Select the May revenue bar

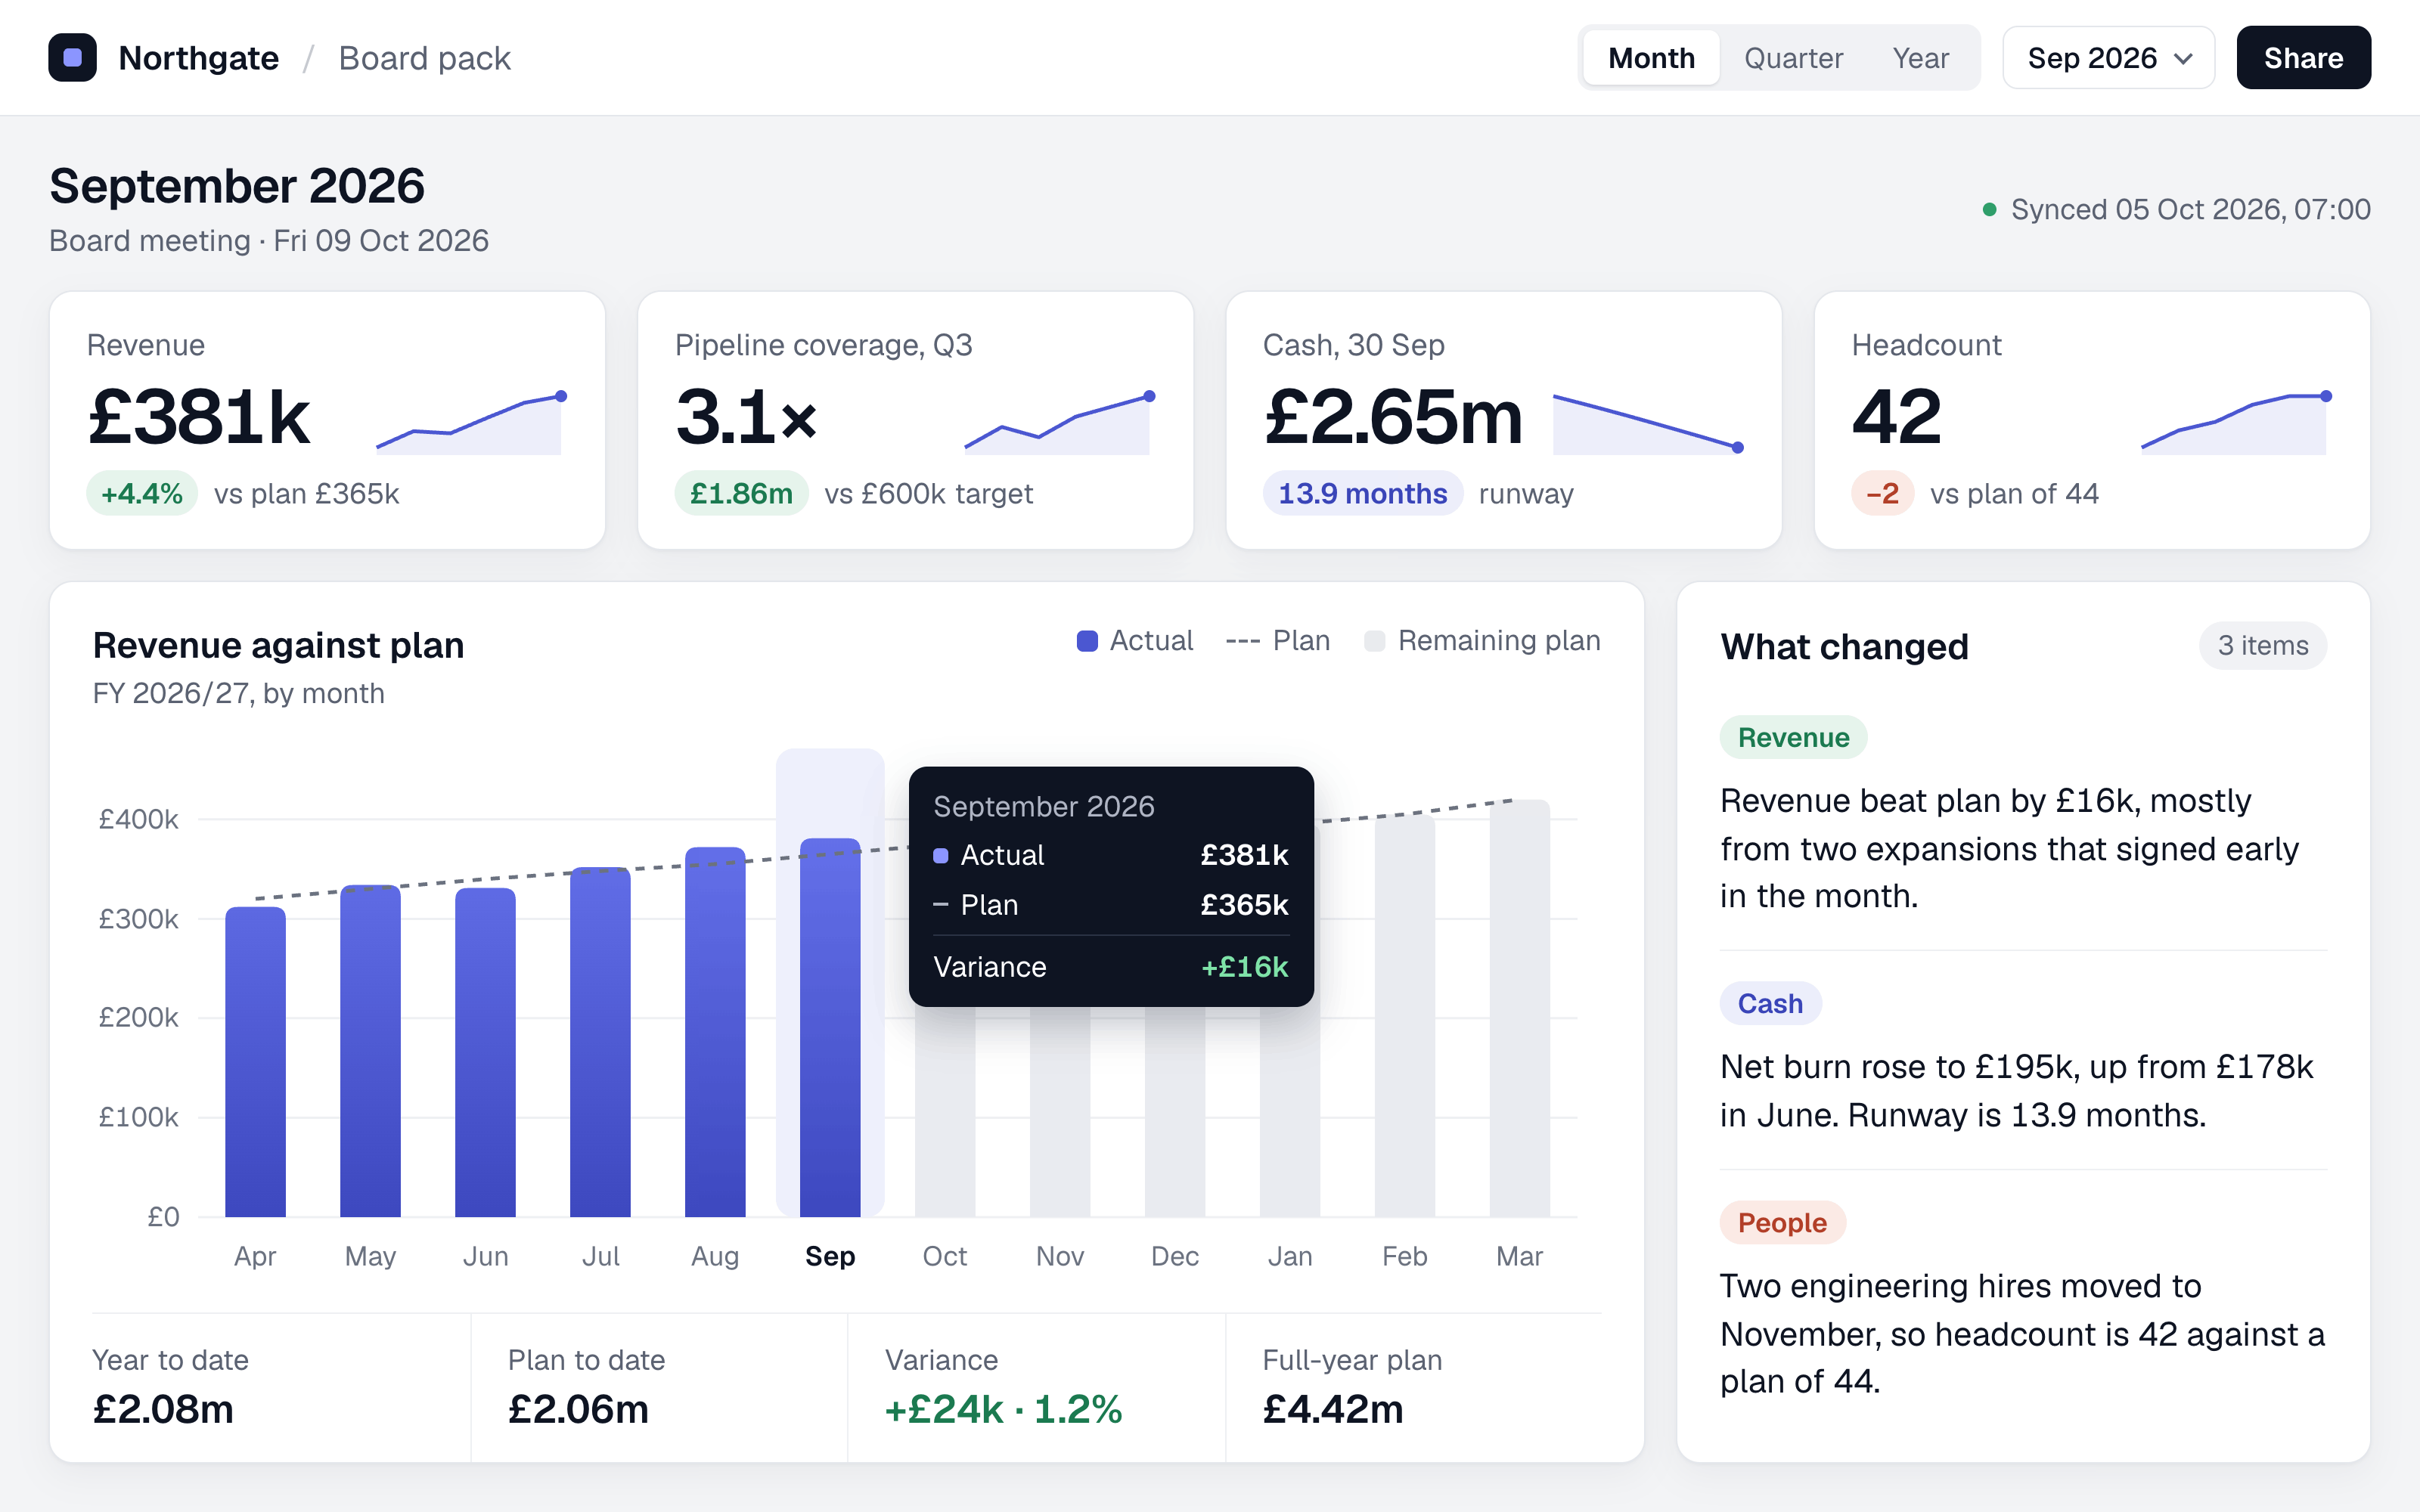pos(370,1051)
